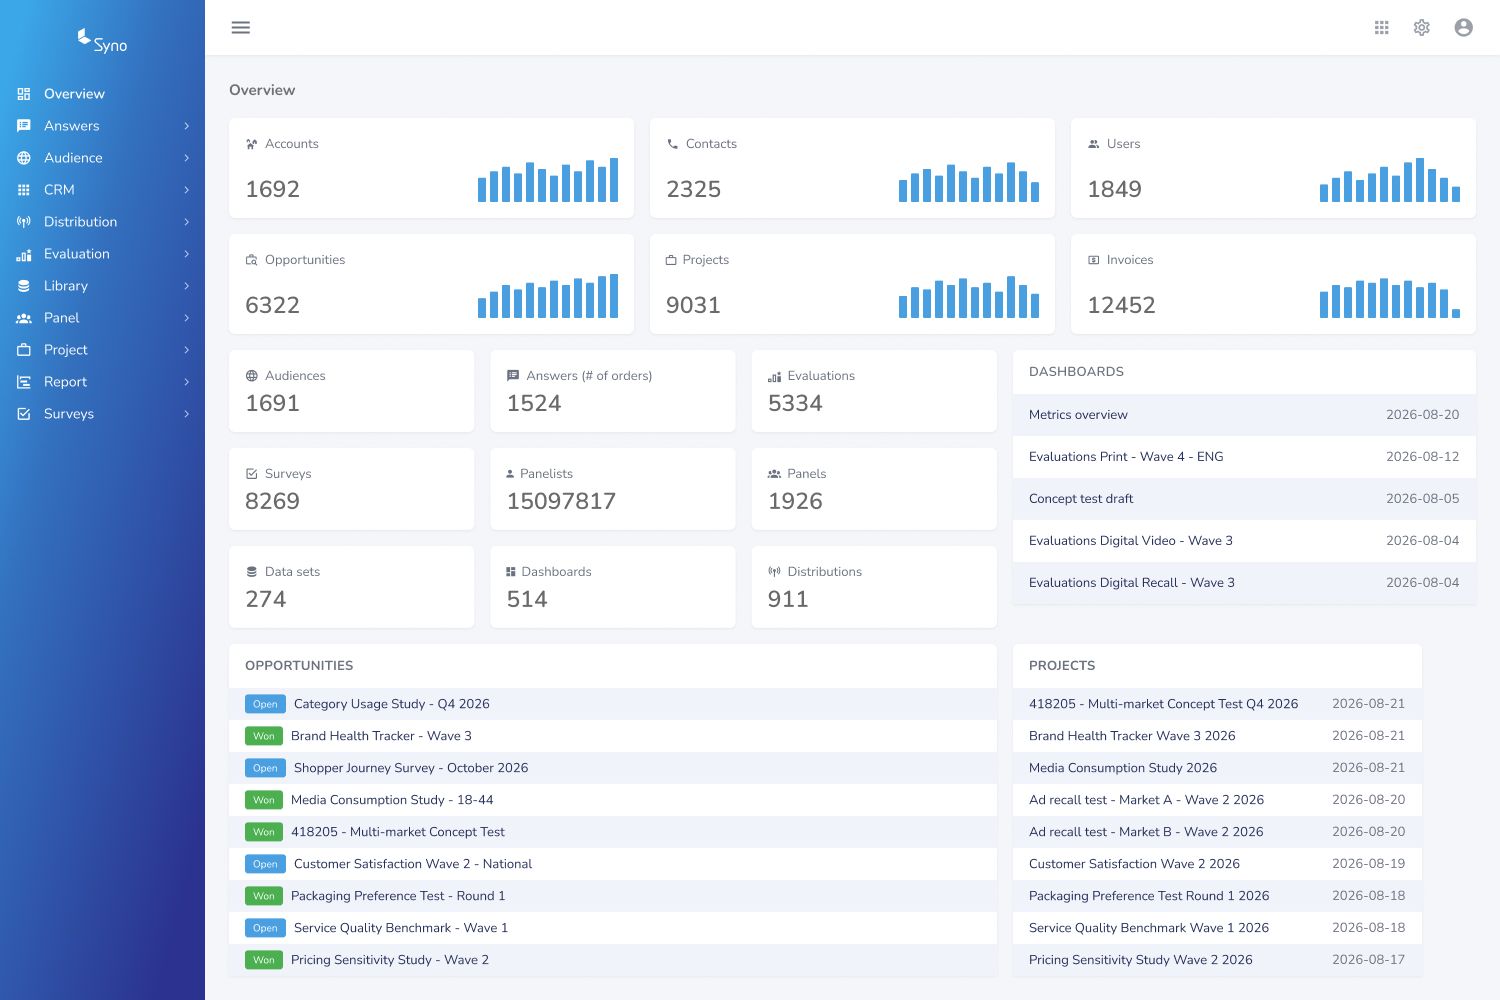Viewport: 1500px width, 1000px height.
Task: Click the CRM grid icon in sidebar
Action: [24, 190]
